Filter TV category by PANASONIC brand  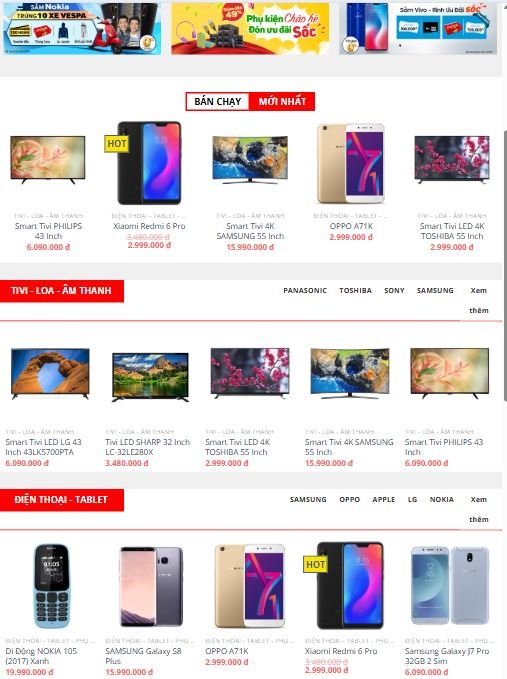[305, 290]
